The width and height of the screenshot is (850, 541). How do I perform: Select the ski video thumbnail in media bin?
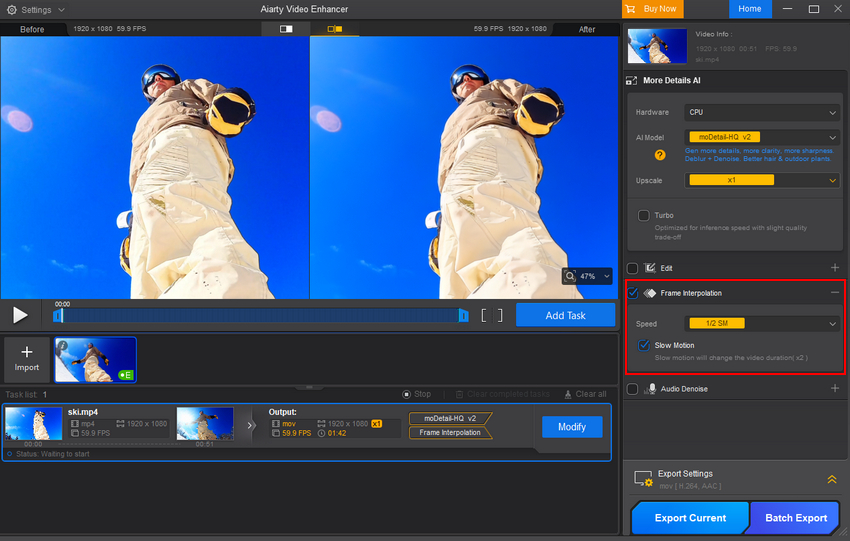coord(95,360)
